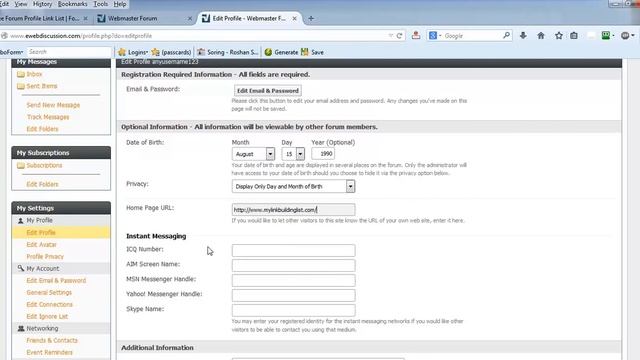The height and width of the screenshot is (360, 640).
Task: Click the Edit Email & Password button
Action: tap(268, 91)
